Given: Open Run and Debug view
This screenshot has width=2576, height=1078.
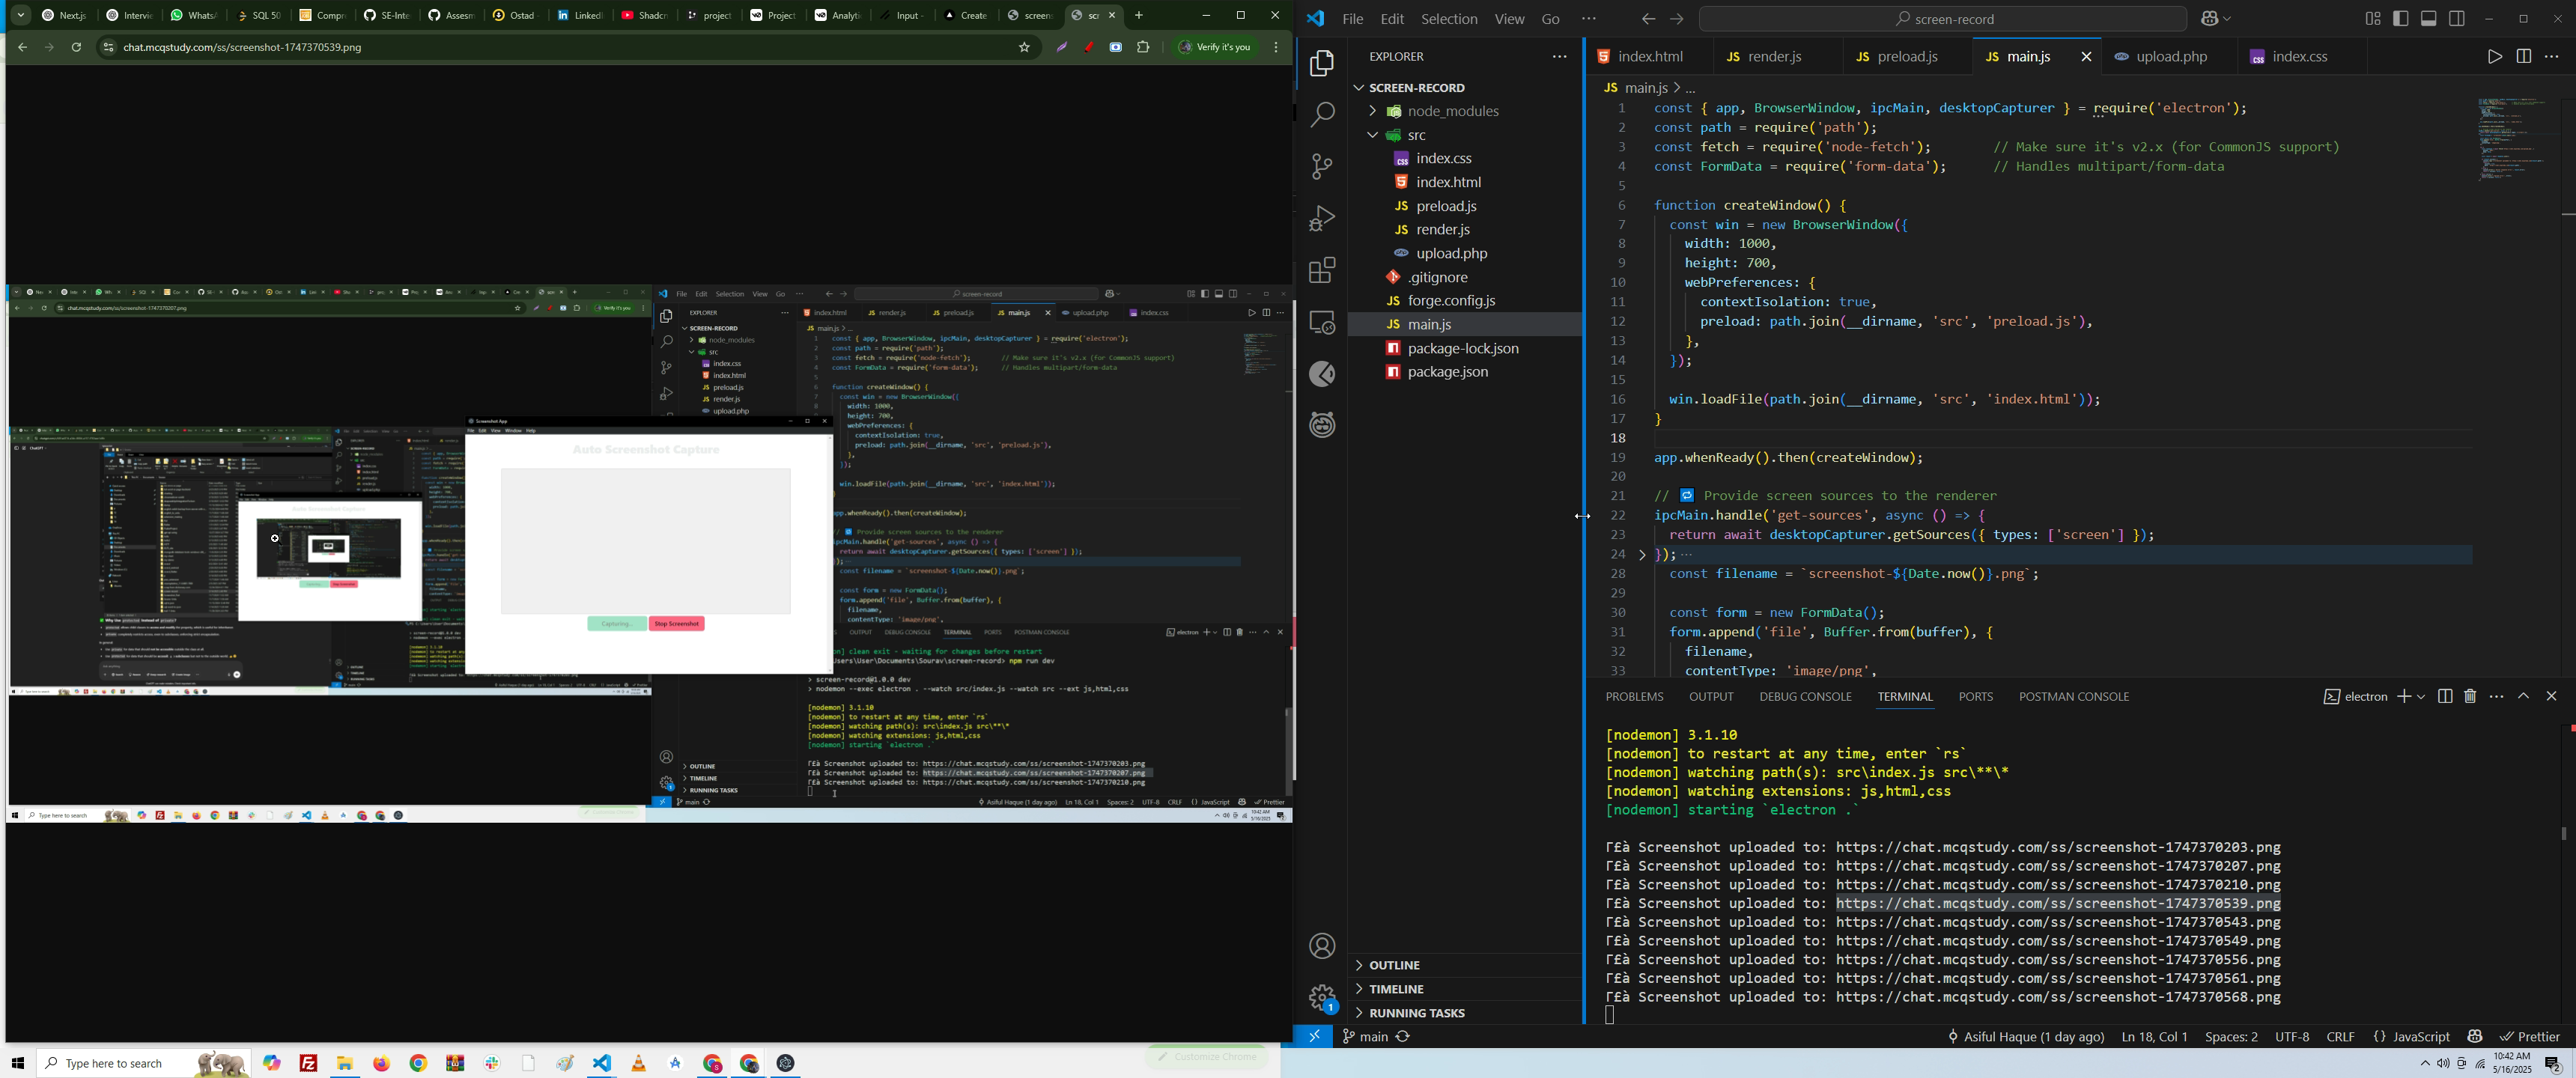Looking at the screenshot, I should [x=1322, y=219].
